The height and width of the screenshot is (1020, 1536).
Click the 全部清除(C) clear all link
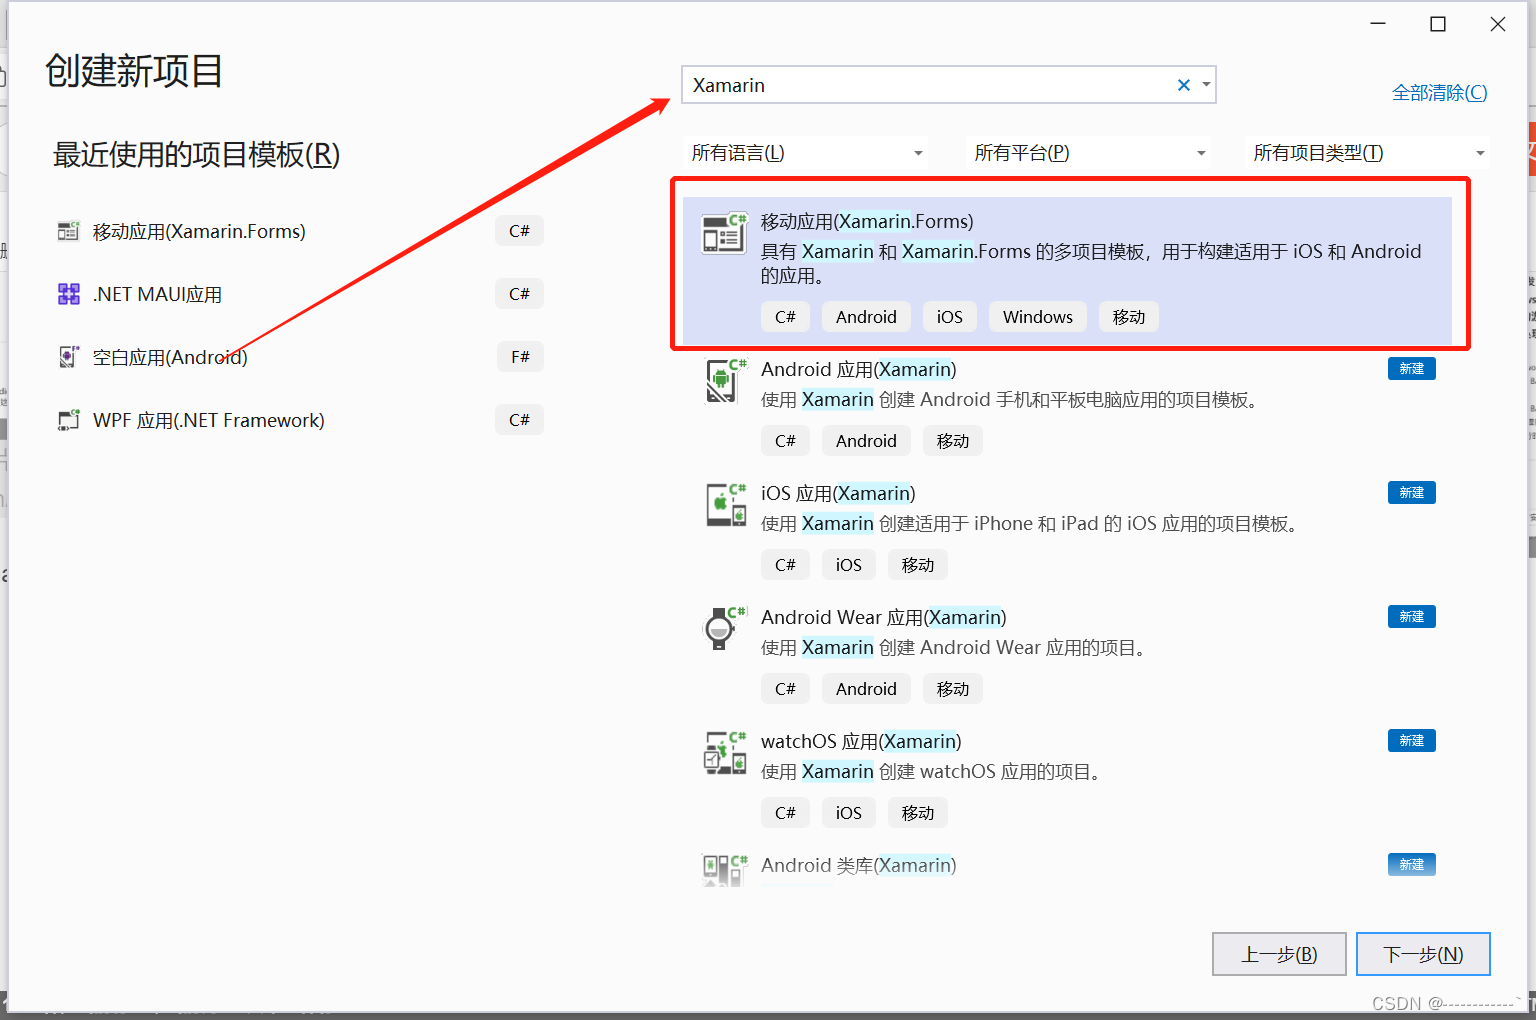click(1439, 93)
